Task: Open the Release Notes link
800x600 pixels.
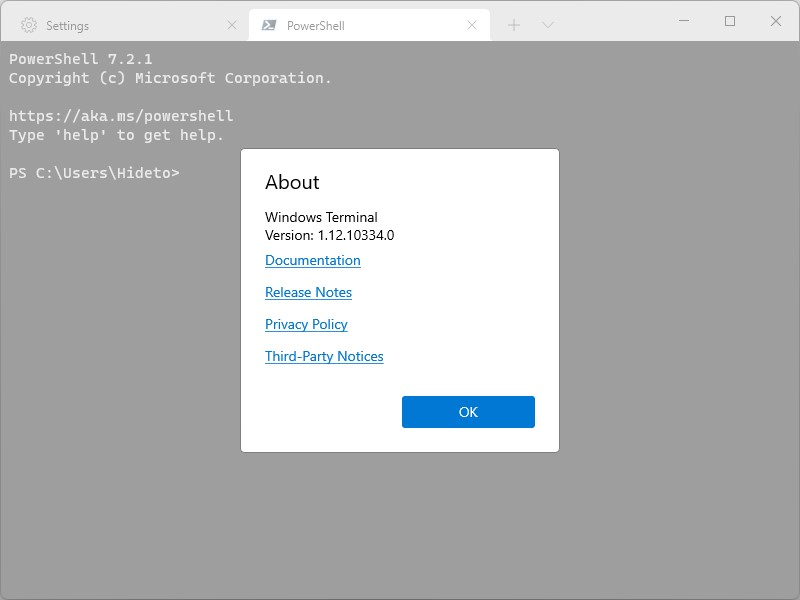Action: (308, 292)
